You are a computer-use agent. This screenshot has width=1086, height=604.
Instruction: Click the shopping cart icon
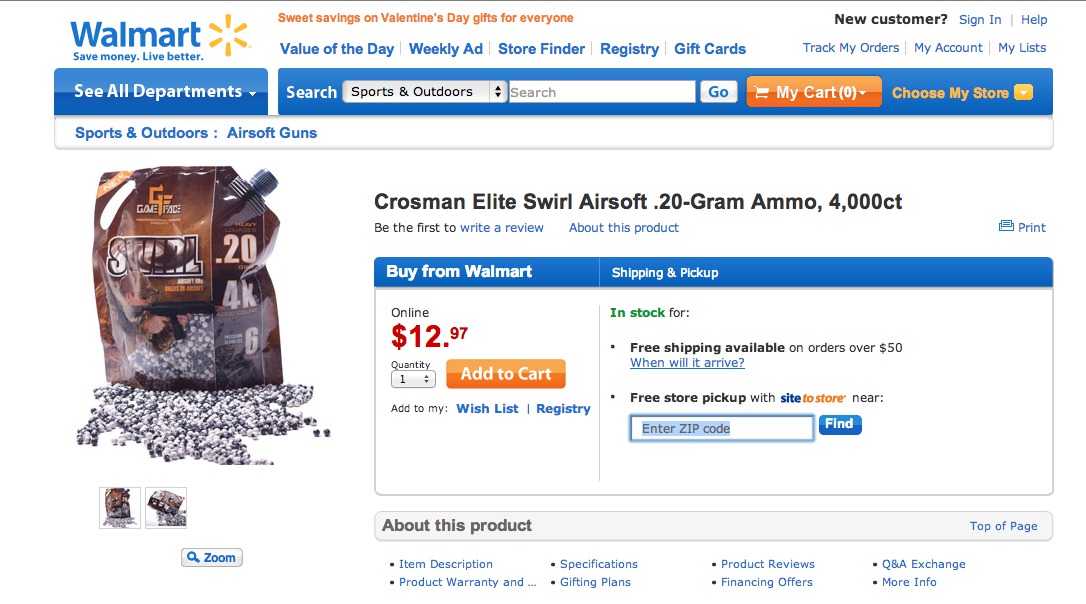tap(762, 93)
